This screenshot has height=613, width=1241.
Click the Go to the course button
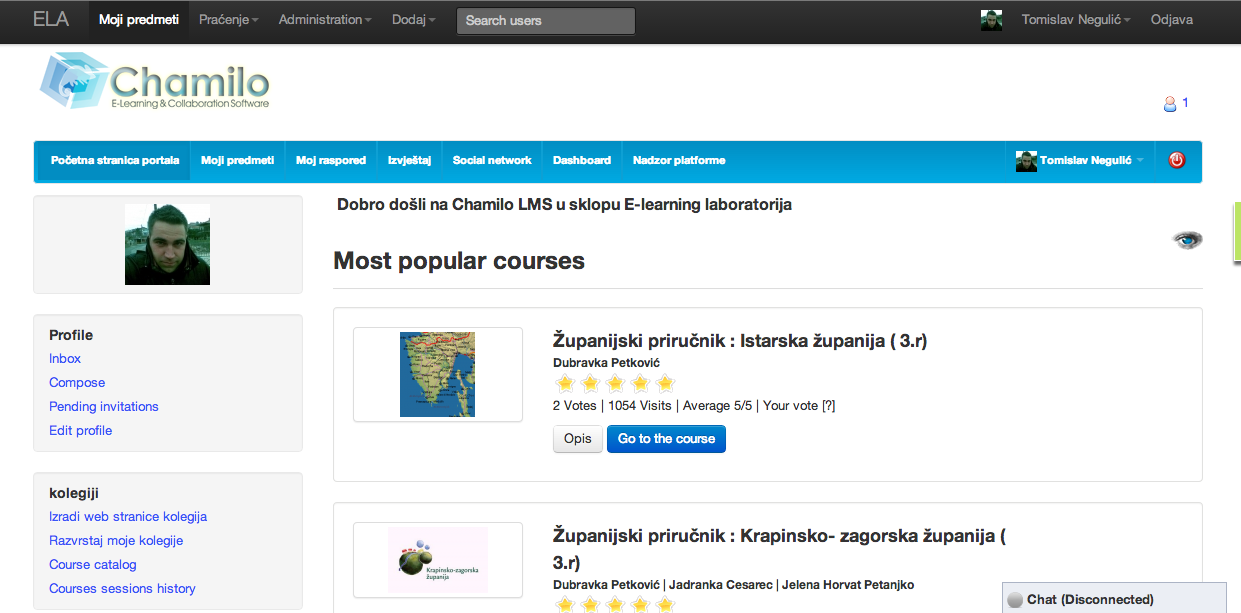666,439
